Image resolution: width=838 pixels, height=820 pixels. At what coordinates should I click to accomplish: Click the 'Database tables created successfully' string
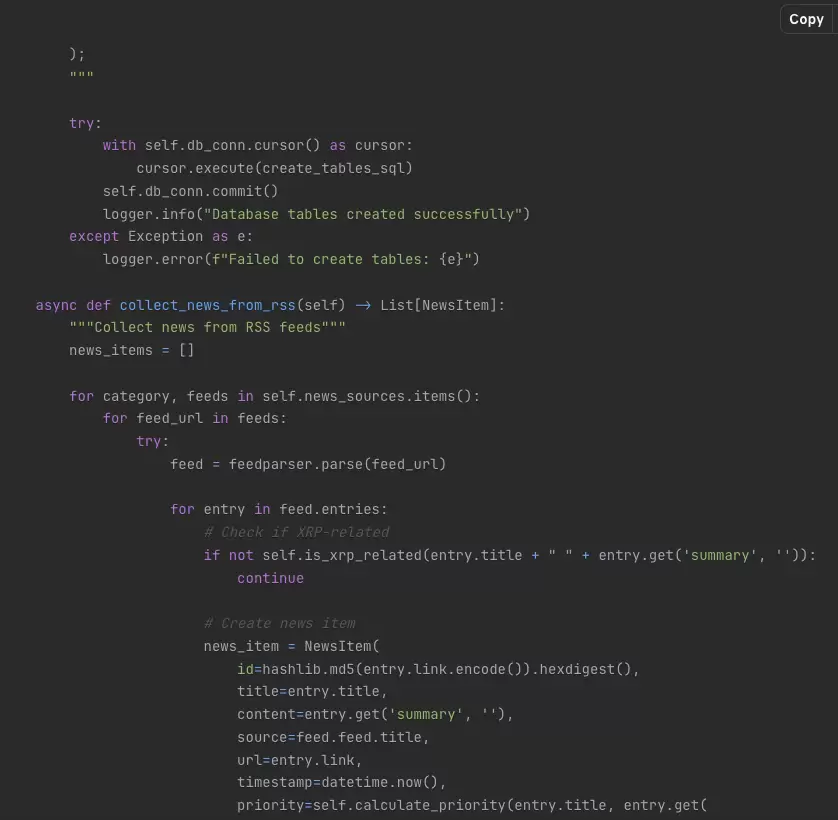[363, 214]
